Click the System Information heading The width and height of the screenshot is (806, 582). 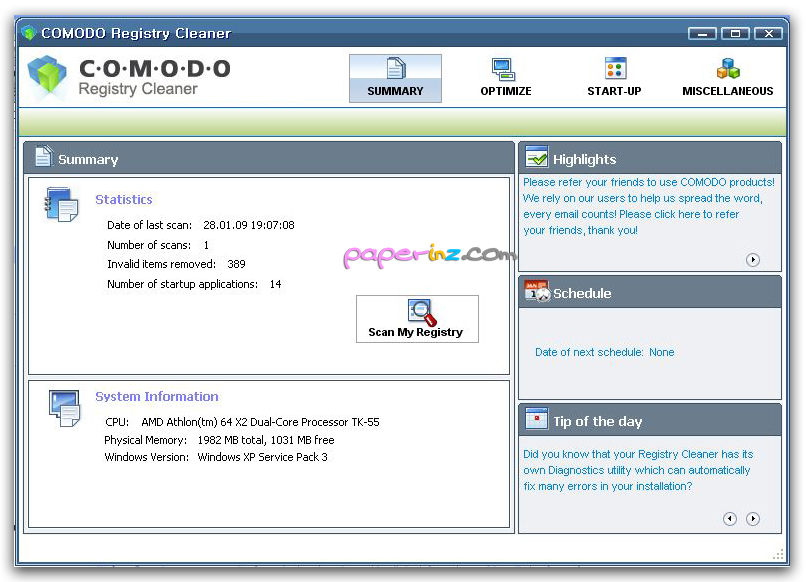pos(157,396)
